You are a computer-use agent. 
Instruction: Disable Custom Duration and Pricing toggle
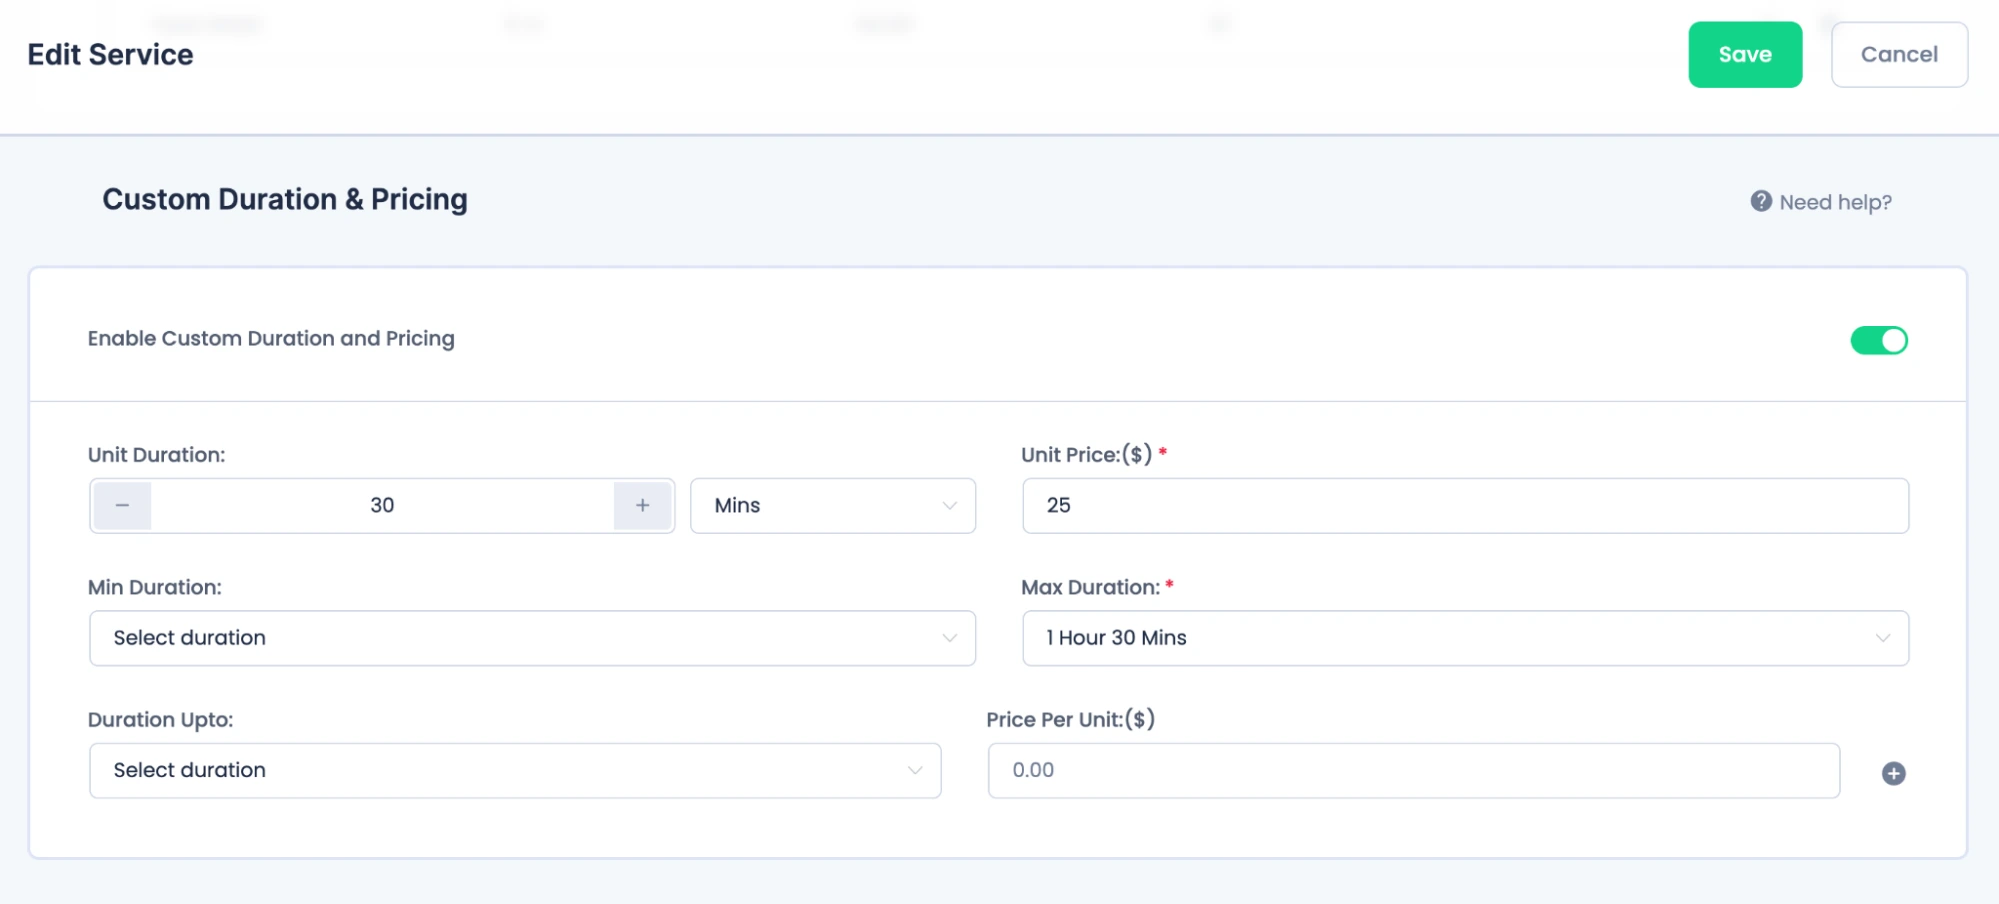click(x=1879, y=340)
